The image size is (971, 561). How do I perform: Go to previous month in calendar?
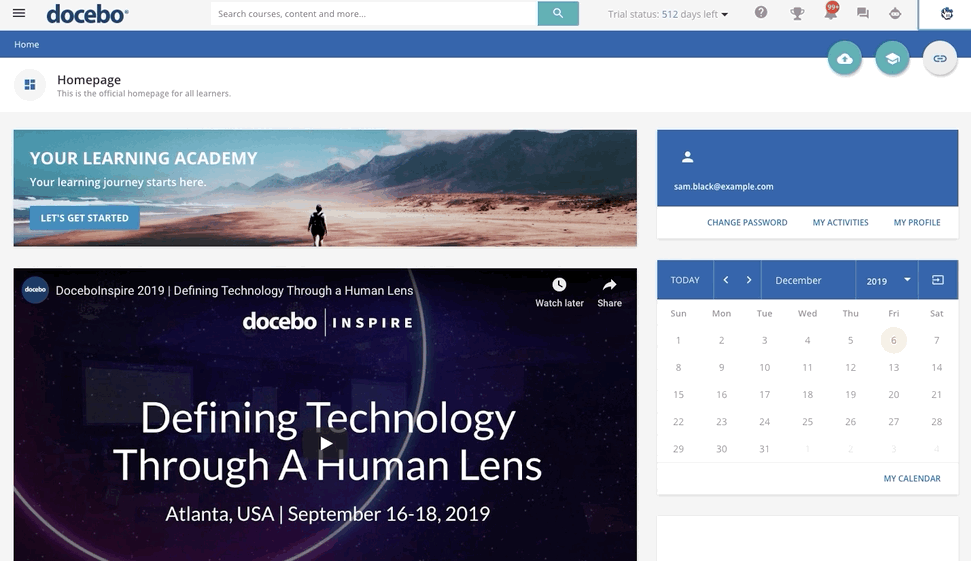(726, 280)
